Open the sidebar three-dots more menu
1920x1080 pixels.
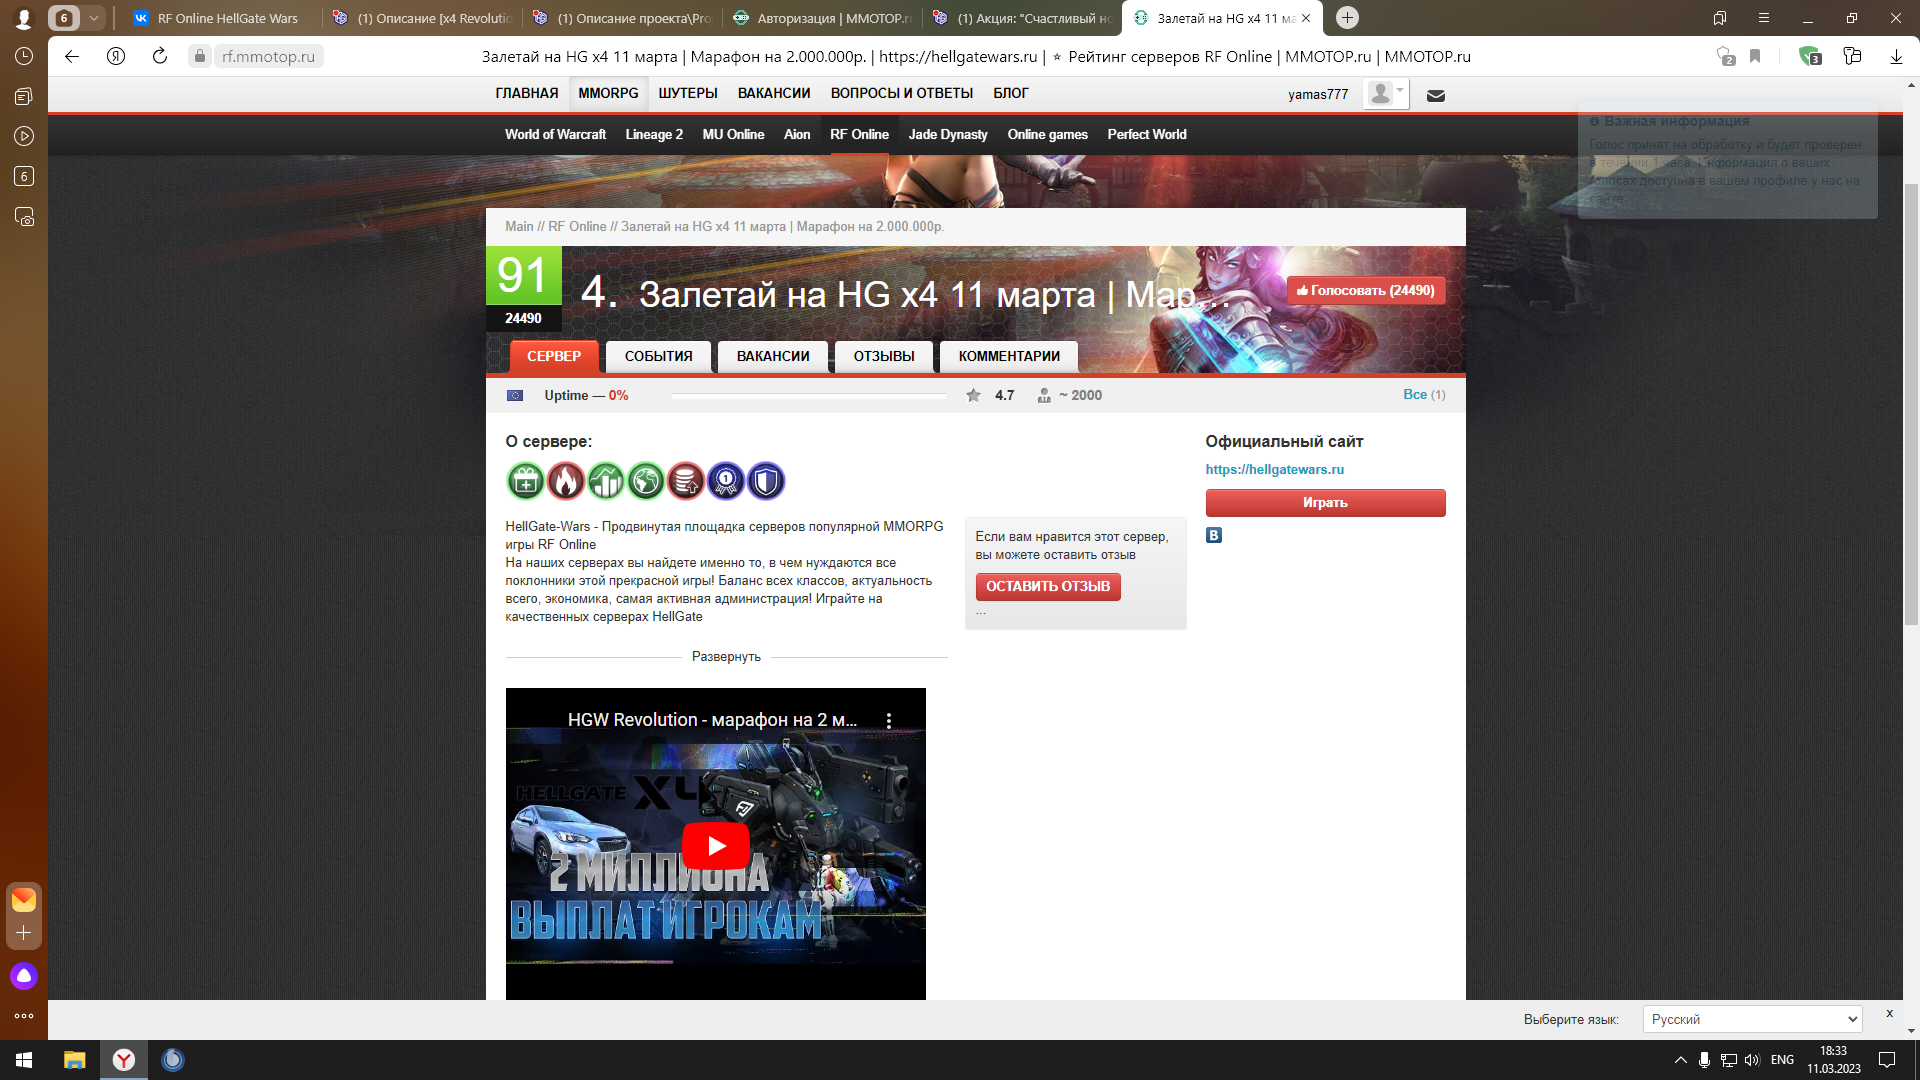point(24,1016)
